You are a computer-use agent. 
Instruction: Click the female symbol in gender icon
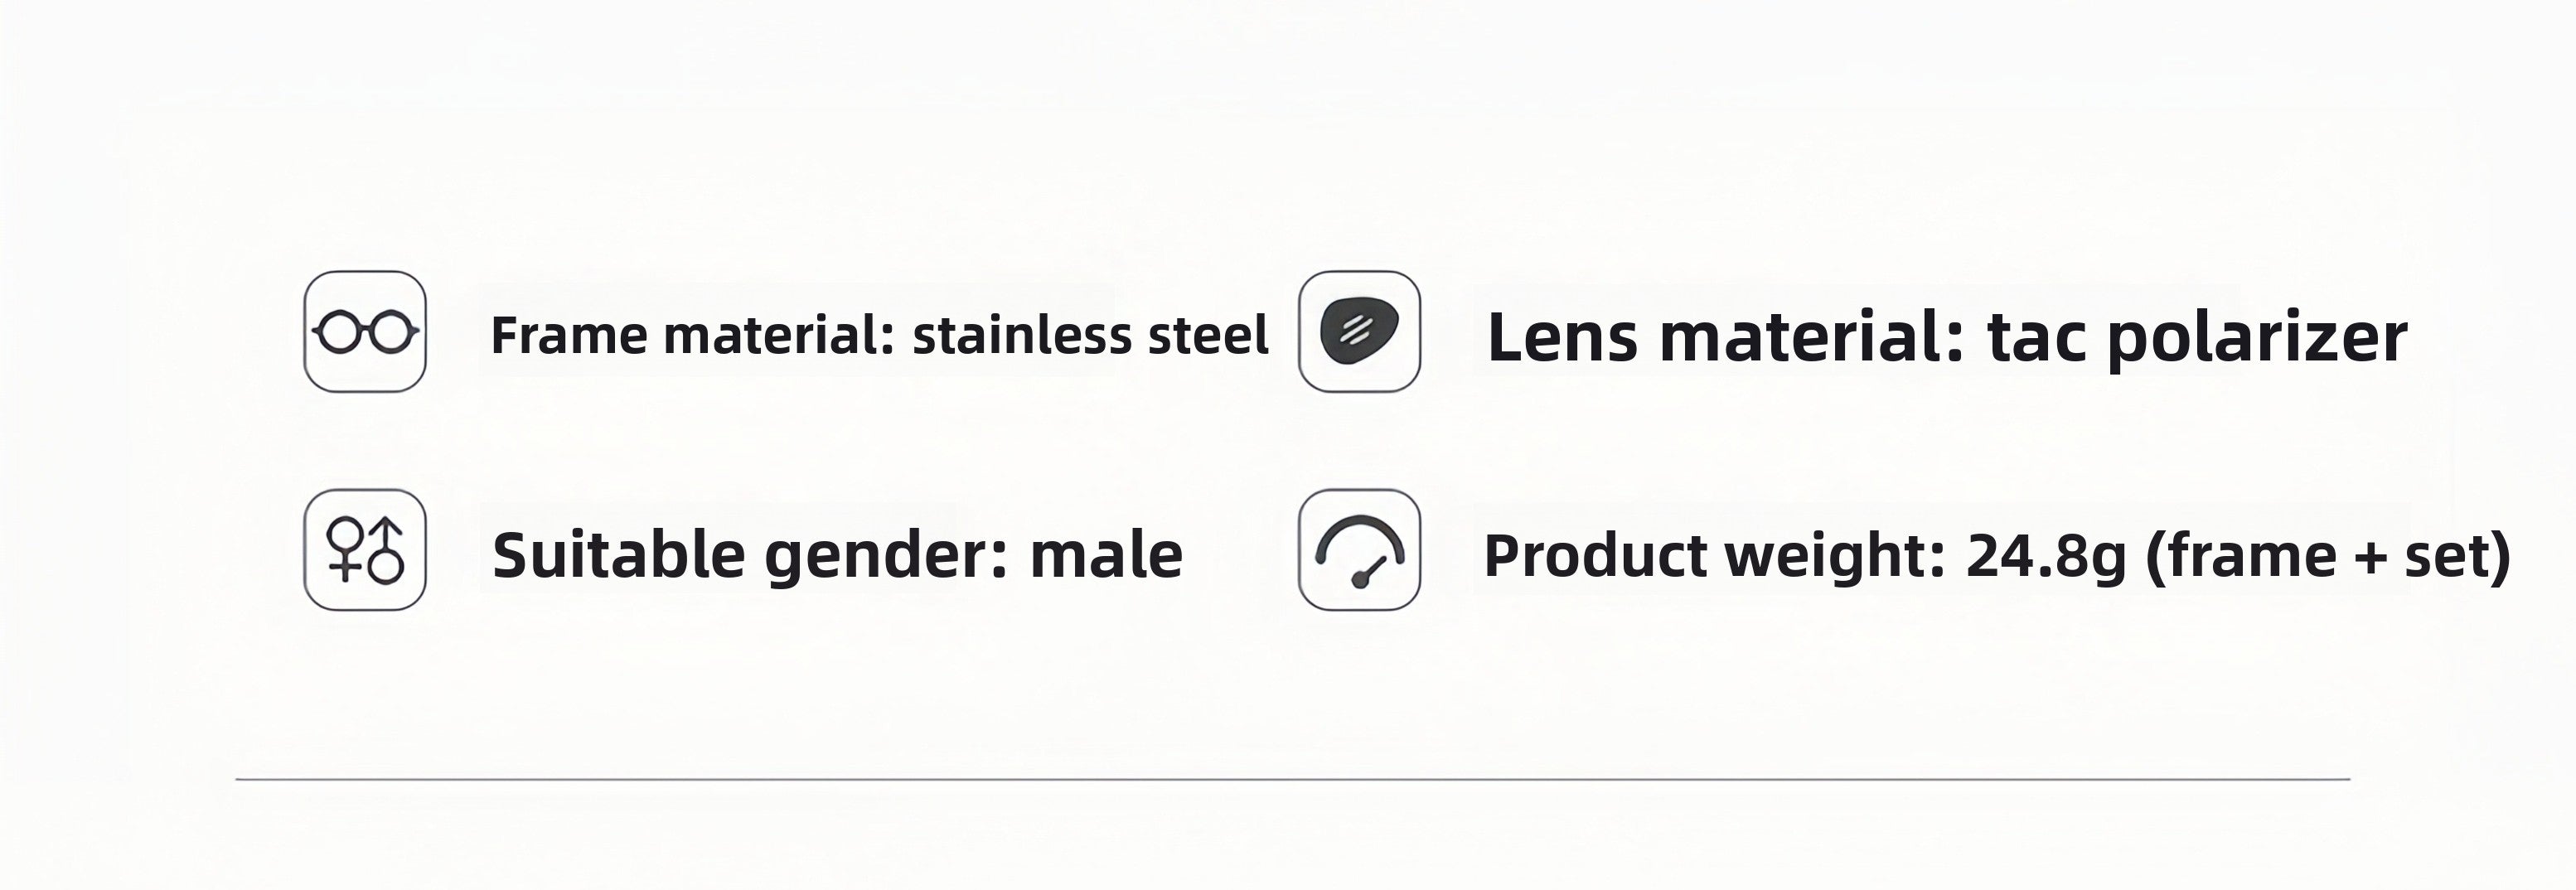(x=346, y=548)
